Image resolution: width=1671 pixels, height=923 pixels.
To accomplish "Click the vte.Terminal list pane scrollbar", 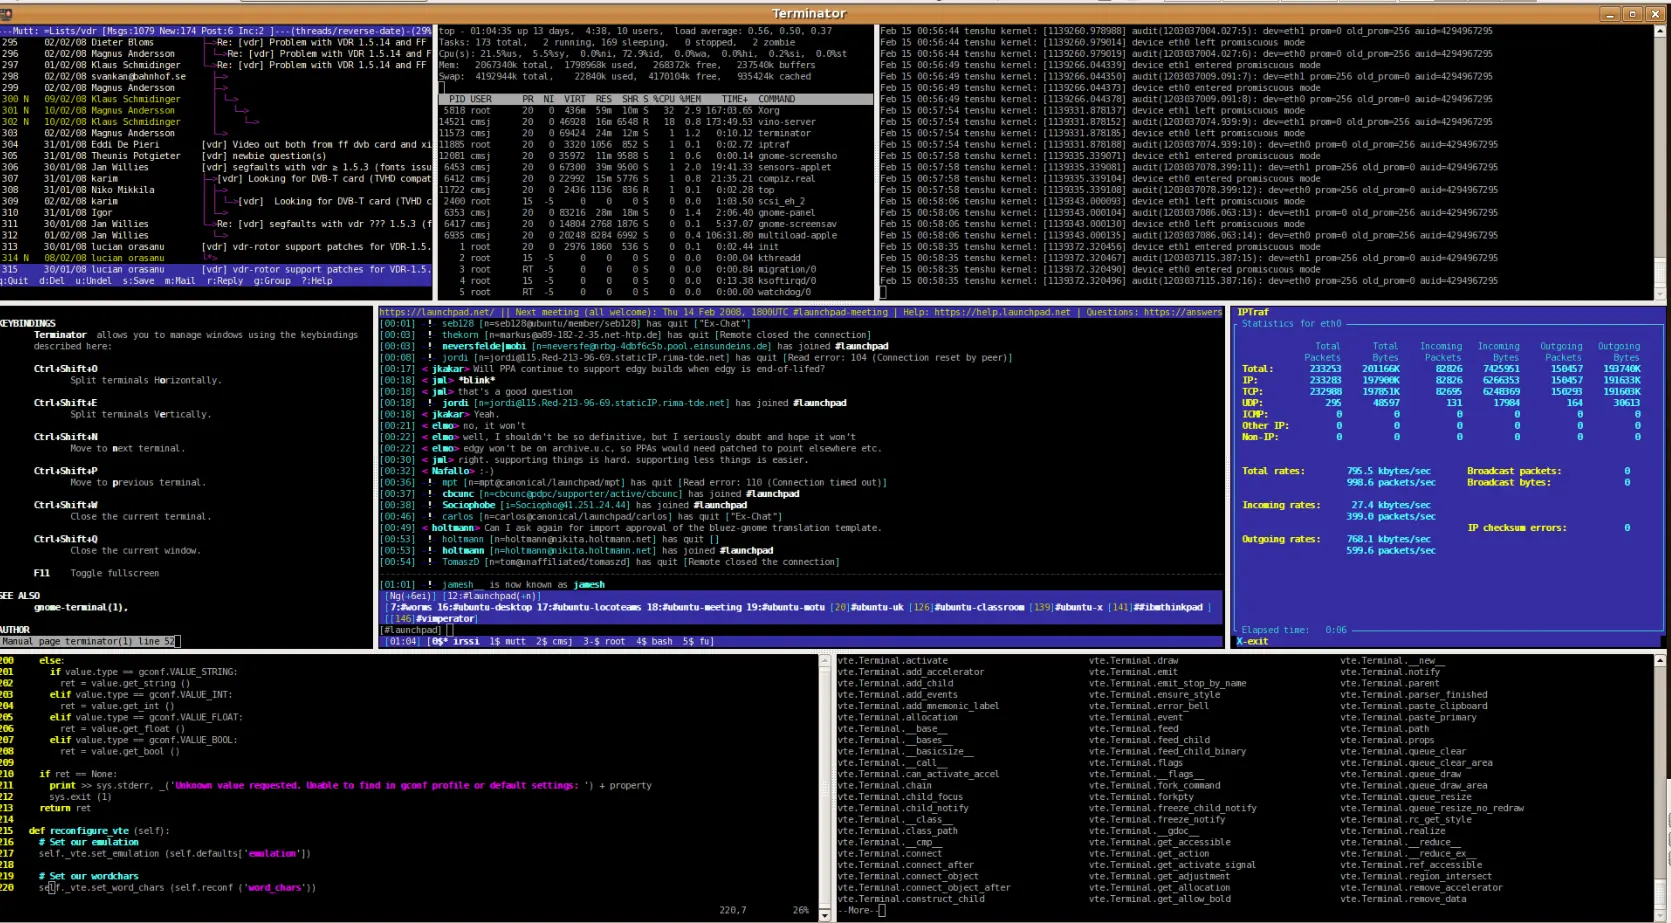I will coord(1661,788).
